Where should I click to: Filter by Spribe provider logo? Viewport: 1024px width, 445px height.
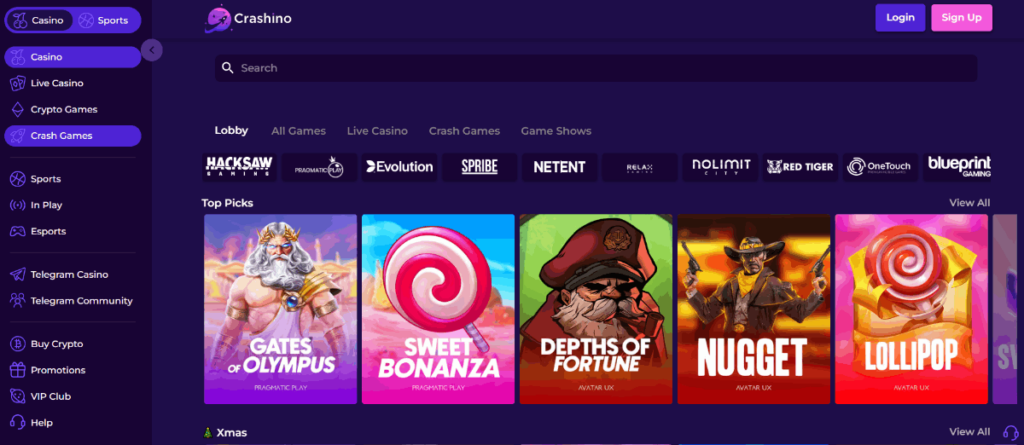pyautogui.click(x=479, y=167)
